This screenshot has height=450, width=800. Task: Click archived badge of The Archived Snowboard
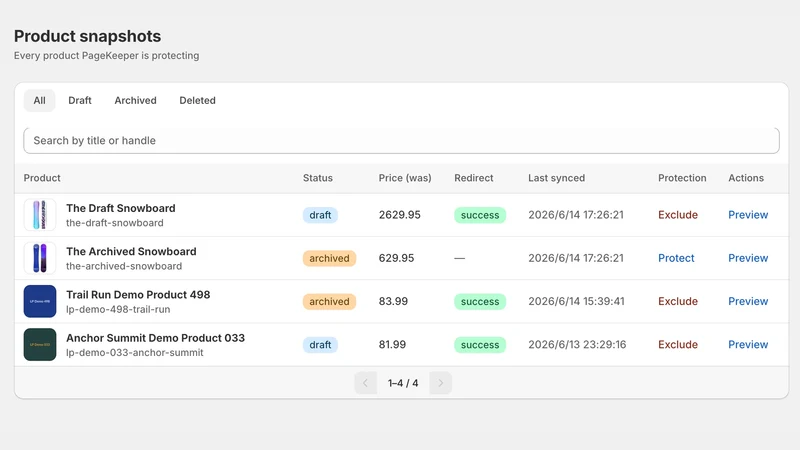click(x=329, y=258)
